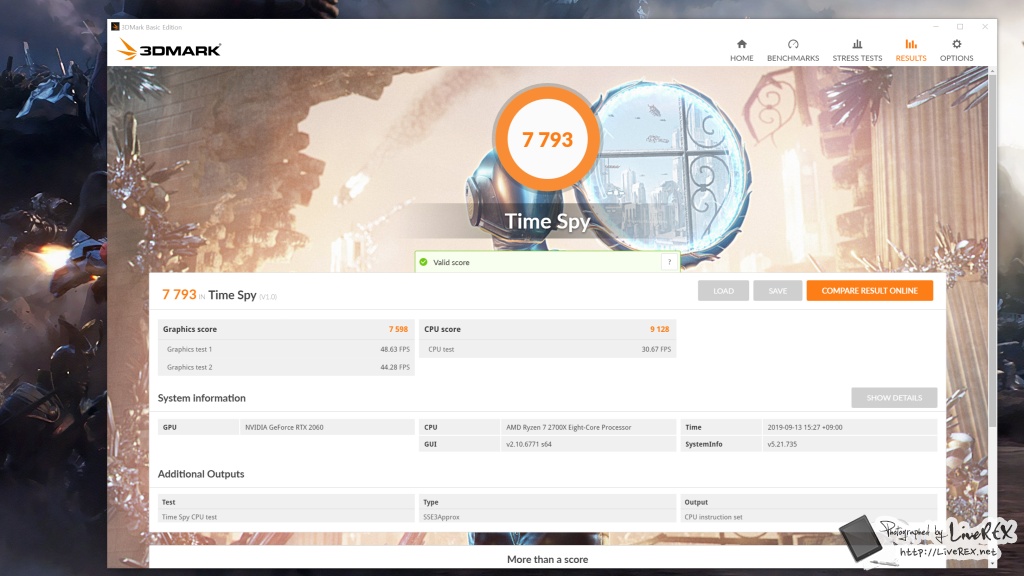
Task: Minimize the 3DMark window
Action: click(936, 27)
